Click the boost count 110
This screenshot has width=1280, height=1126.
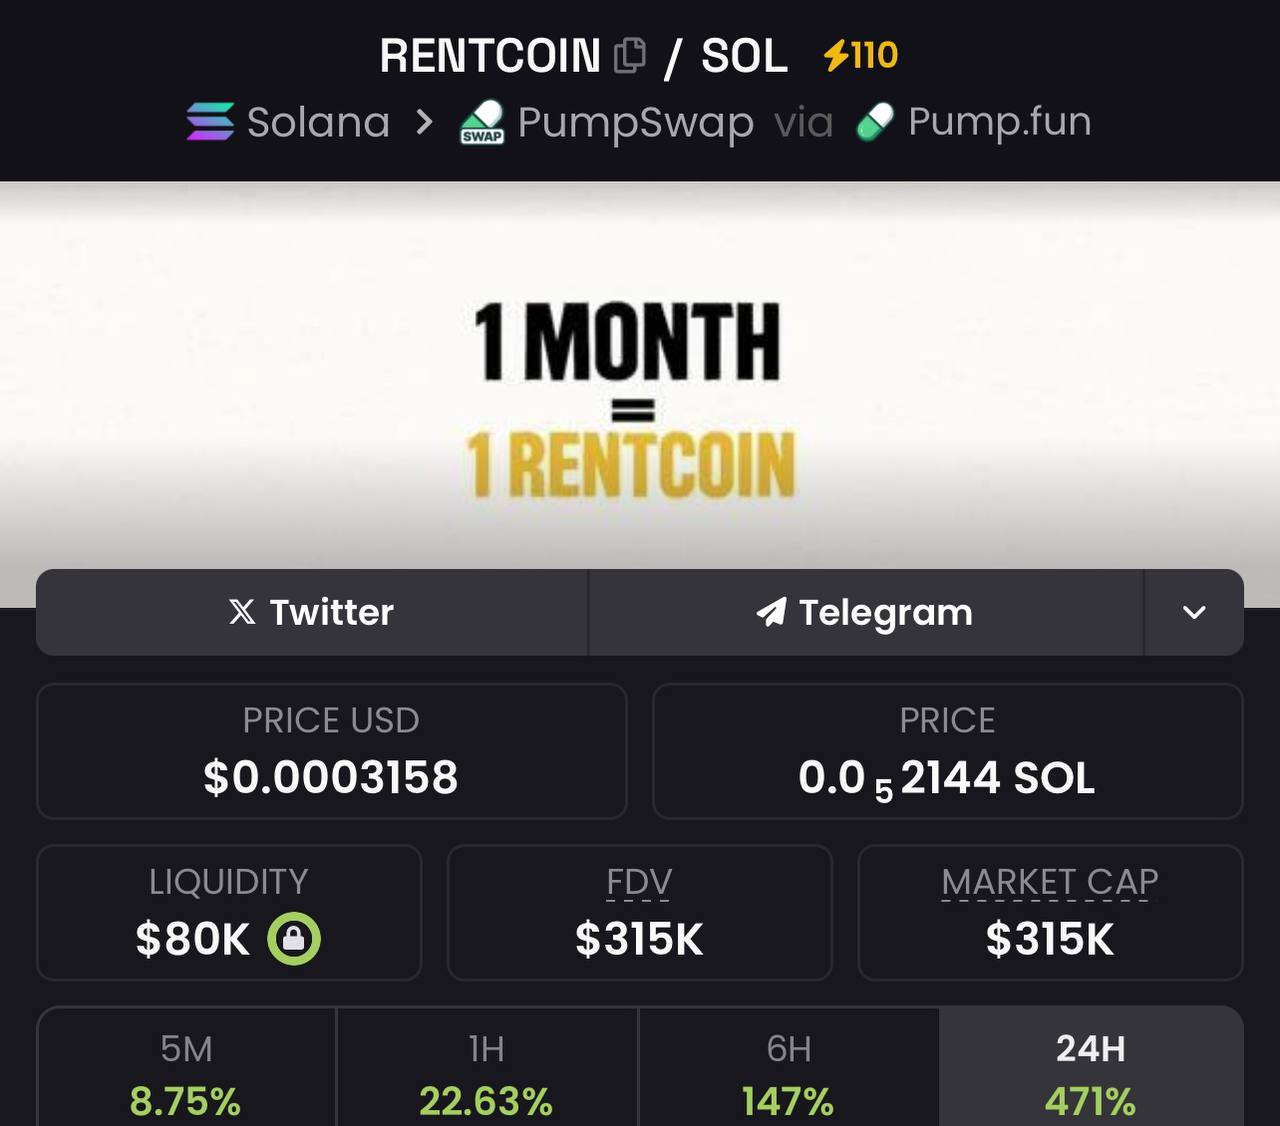pyautogui.click(x=874, y=55)
